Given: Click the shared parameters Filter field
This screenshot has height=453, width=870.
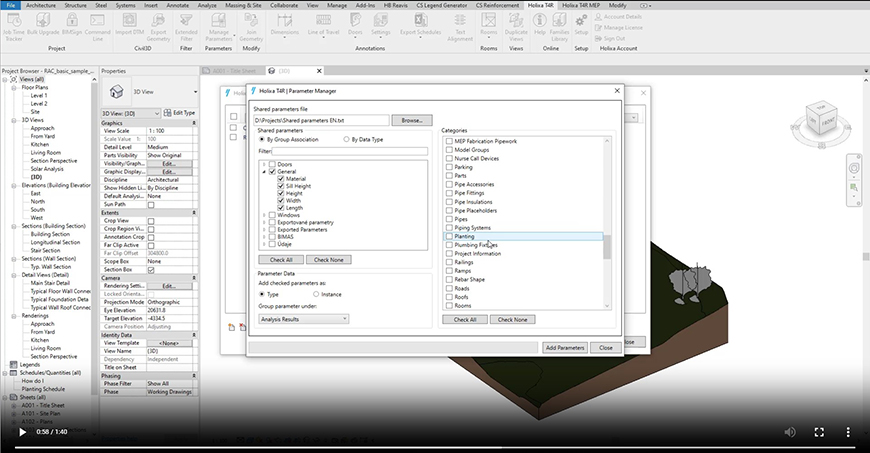Looking at the screenshot, I should pos(350,151).
